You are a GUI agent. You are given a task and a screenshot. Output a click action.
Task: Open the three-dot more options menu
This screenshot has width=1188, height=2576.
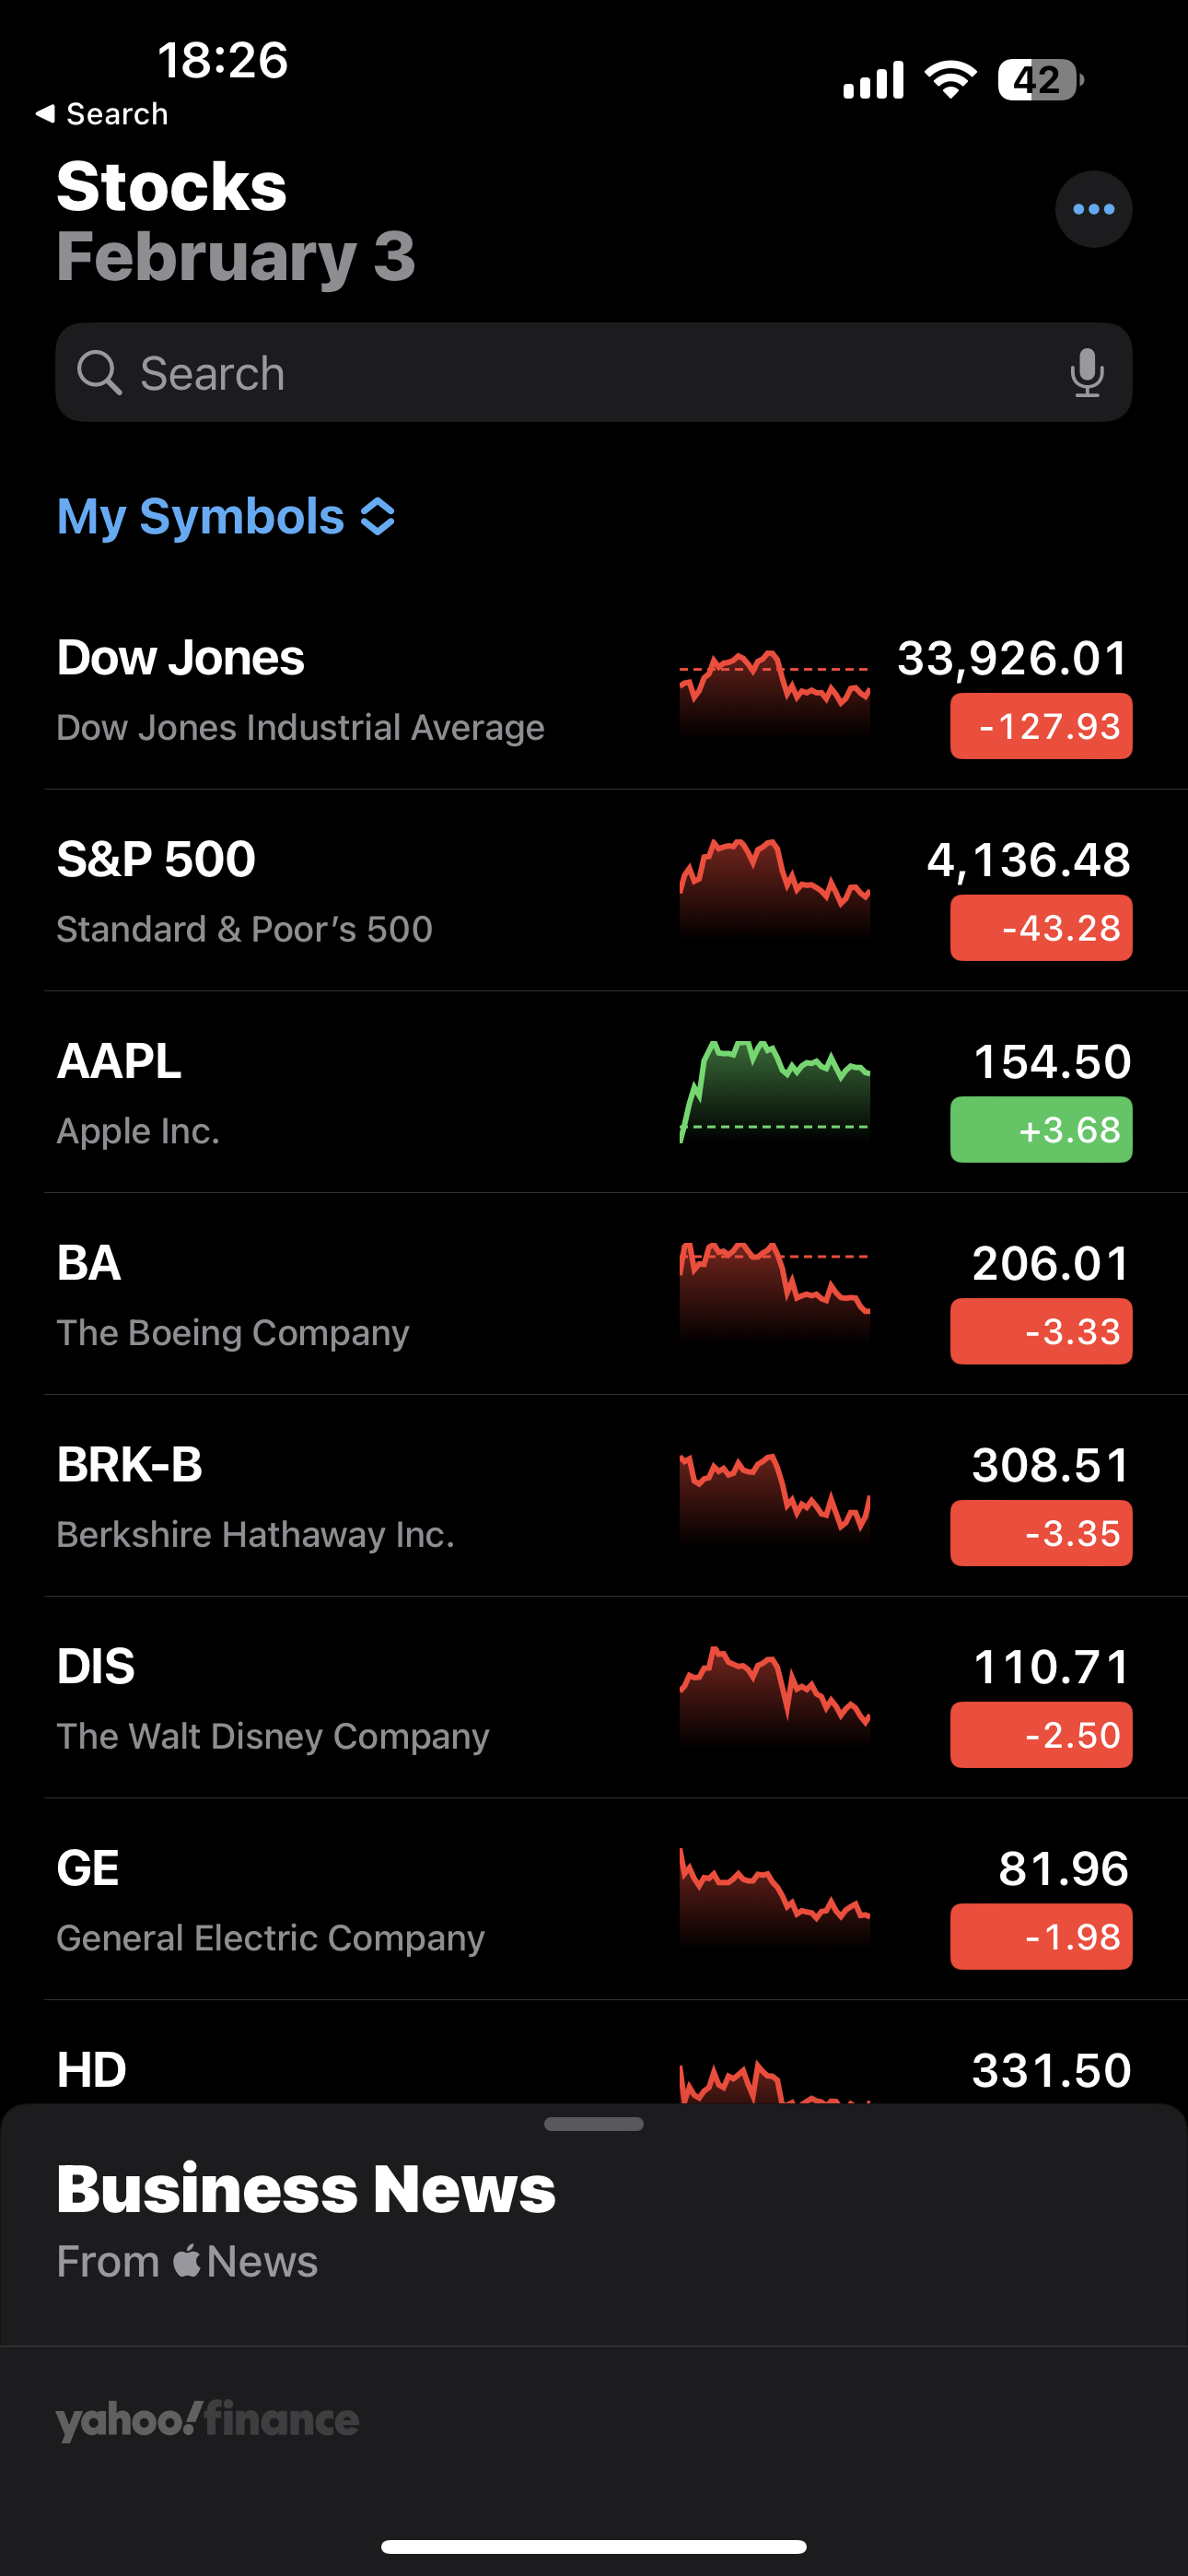click(x=1093, y=209)
